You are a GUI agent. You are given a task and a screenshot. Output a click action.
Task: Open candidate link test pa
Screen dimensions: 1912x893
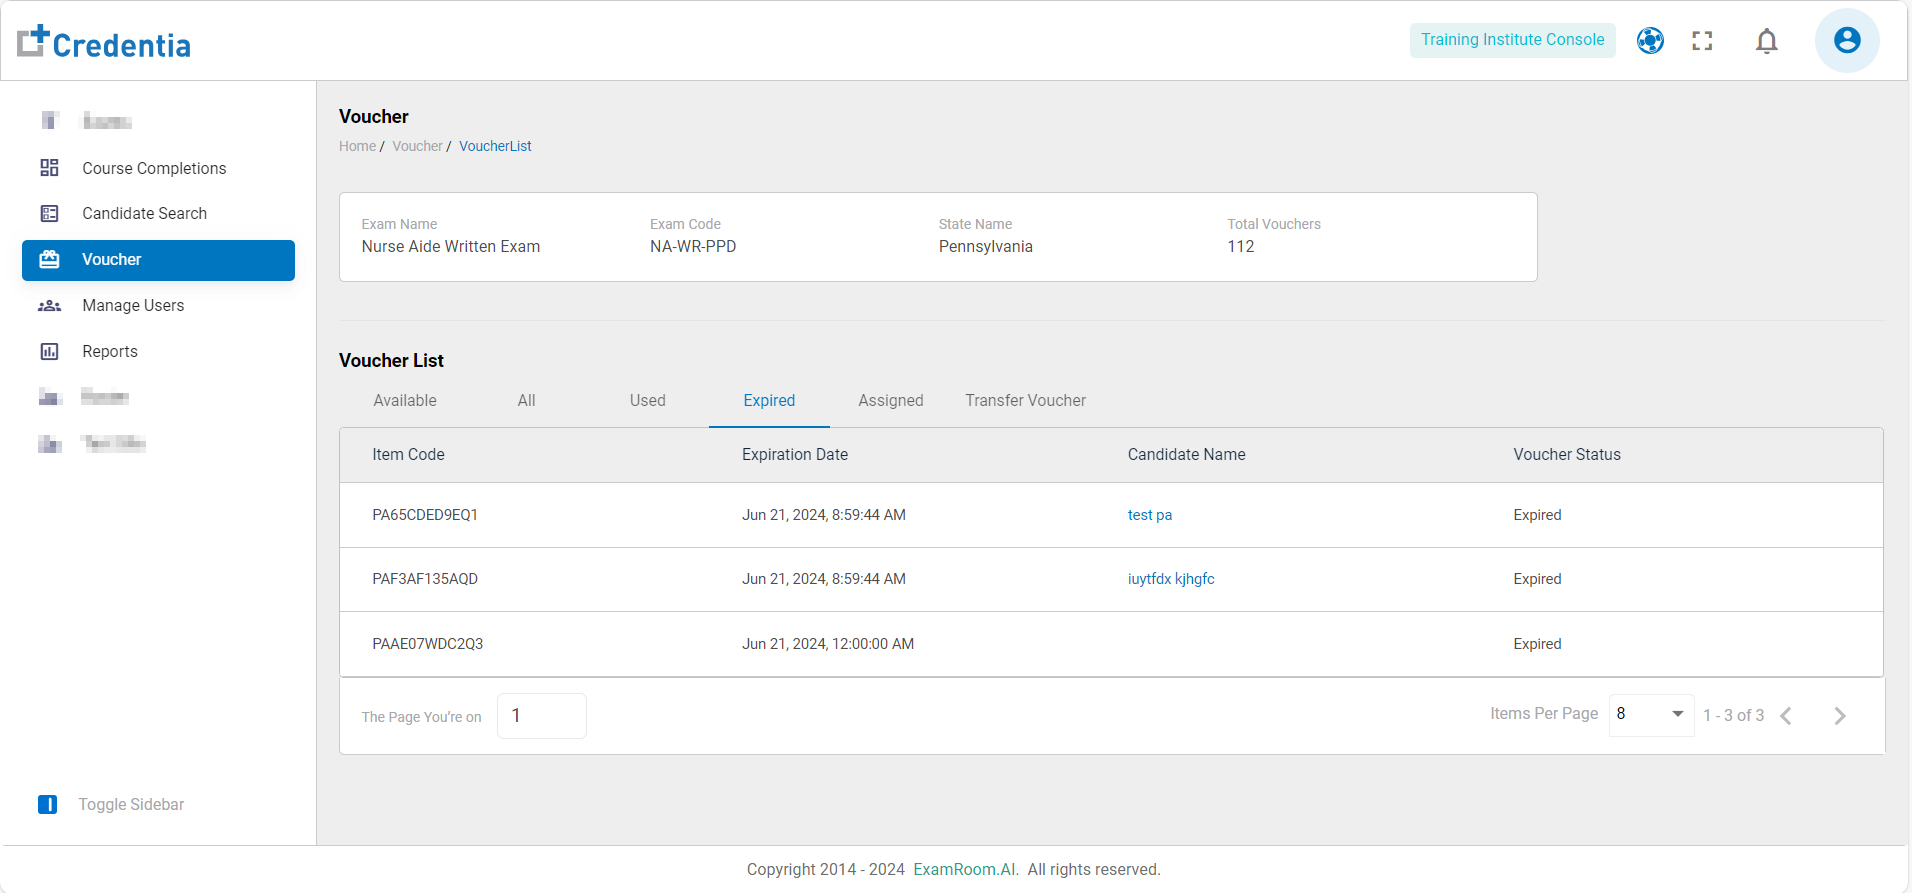pos(1150,515)
